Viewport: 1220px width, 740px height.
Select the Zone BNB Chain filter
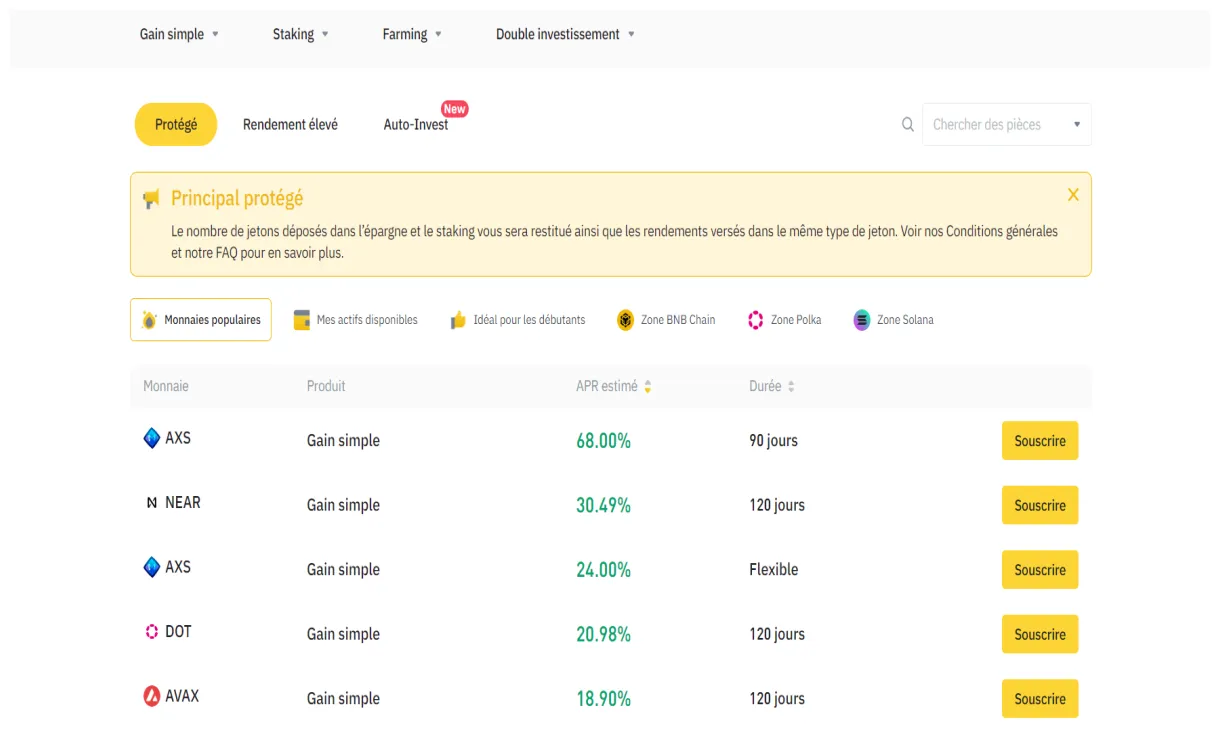click(666, 320)
